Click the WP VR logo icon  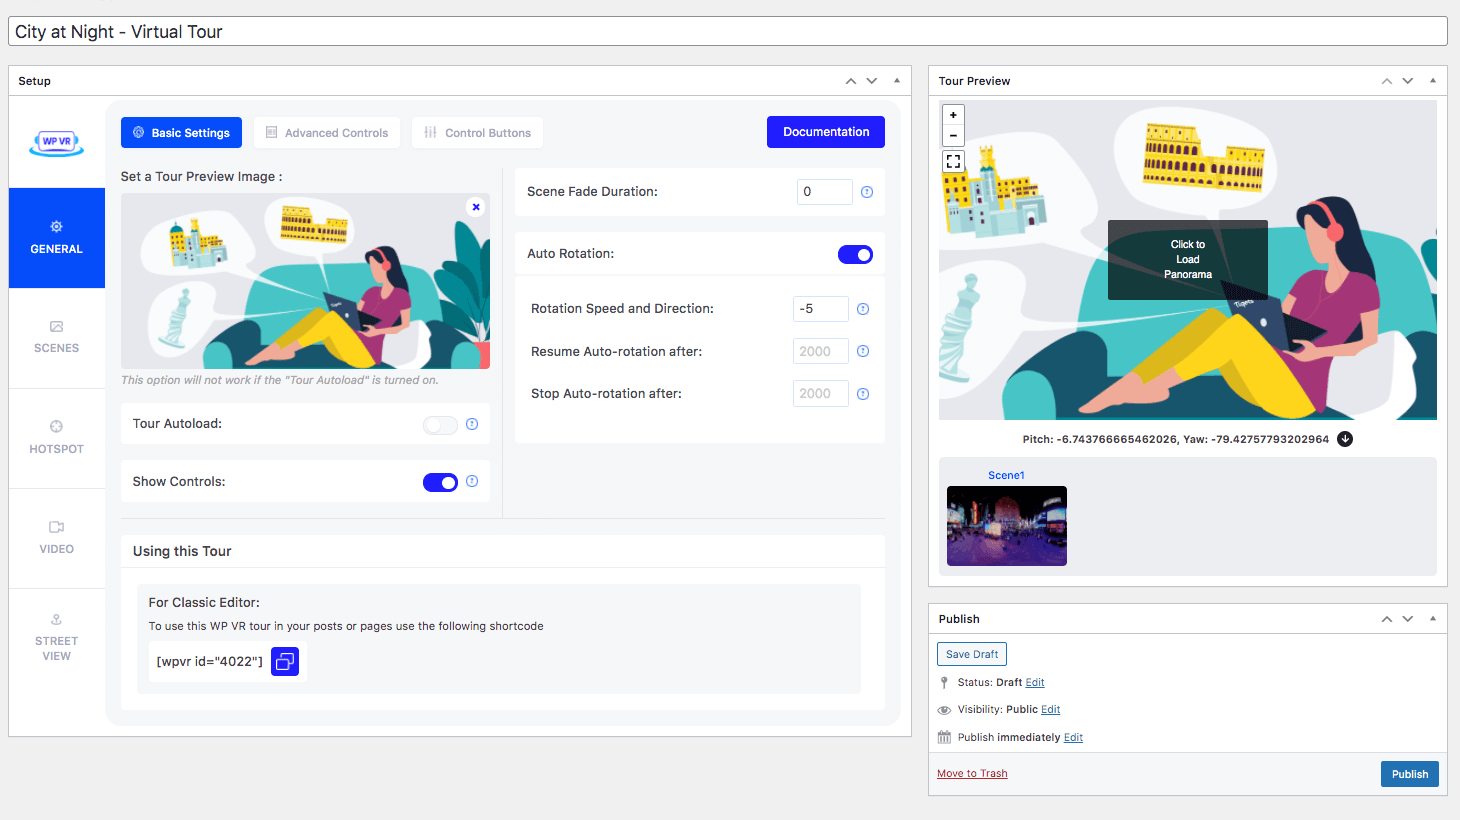pyautogui.click(x=57, y=142)
